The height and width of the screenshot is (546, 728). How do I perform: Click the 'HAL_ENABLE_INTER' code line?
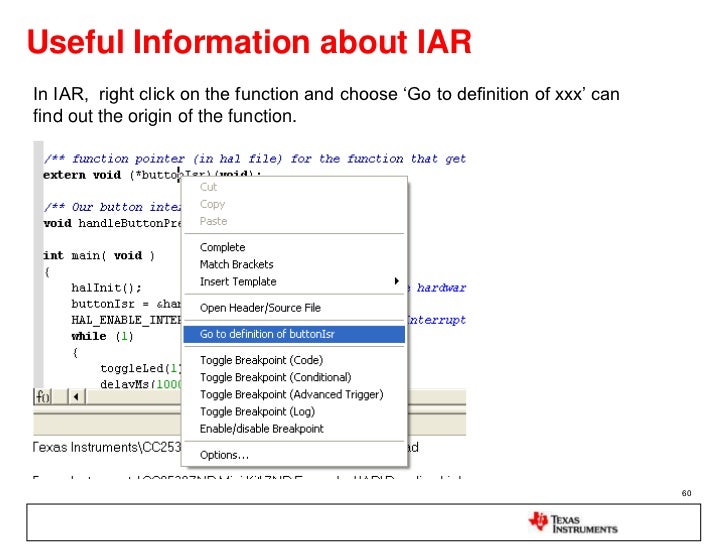click(x=126, y=320)
